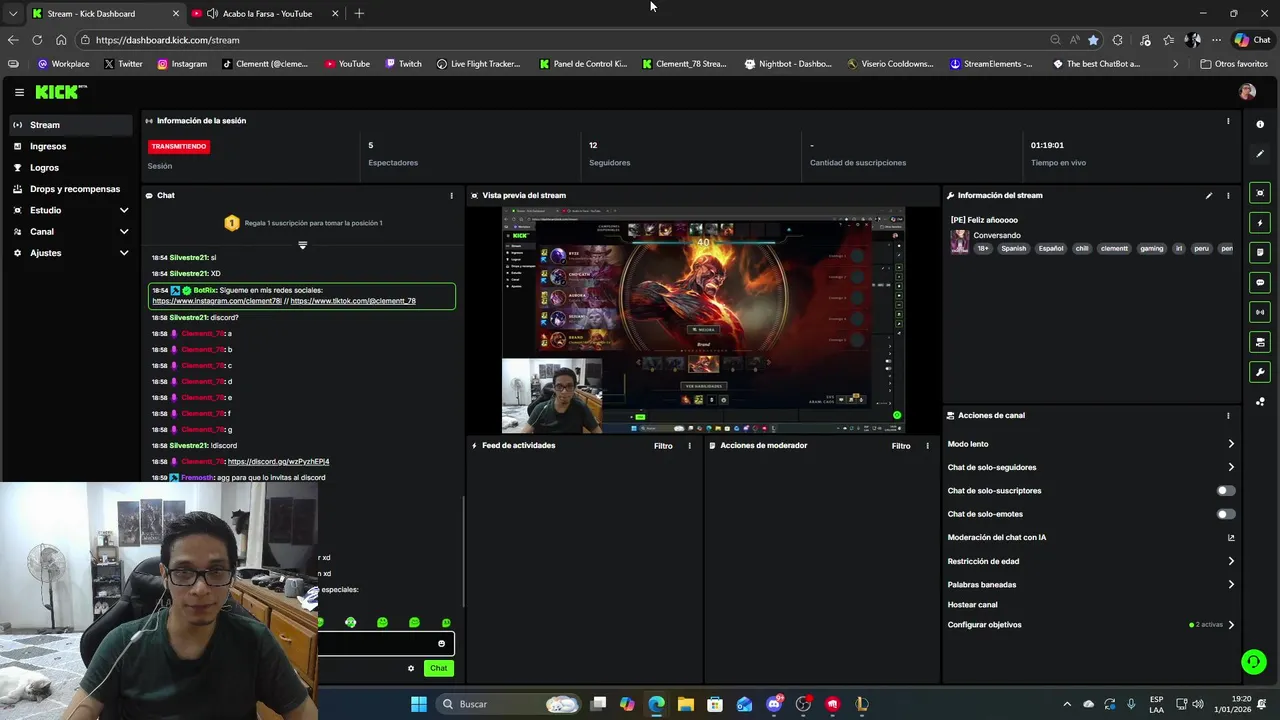Screen dimensions: 1280x720
Task: Toggle Chat de solo-emotes switch
Action: (1225, 514)
